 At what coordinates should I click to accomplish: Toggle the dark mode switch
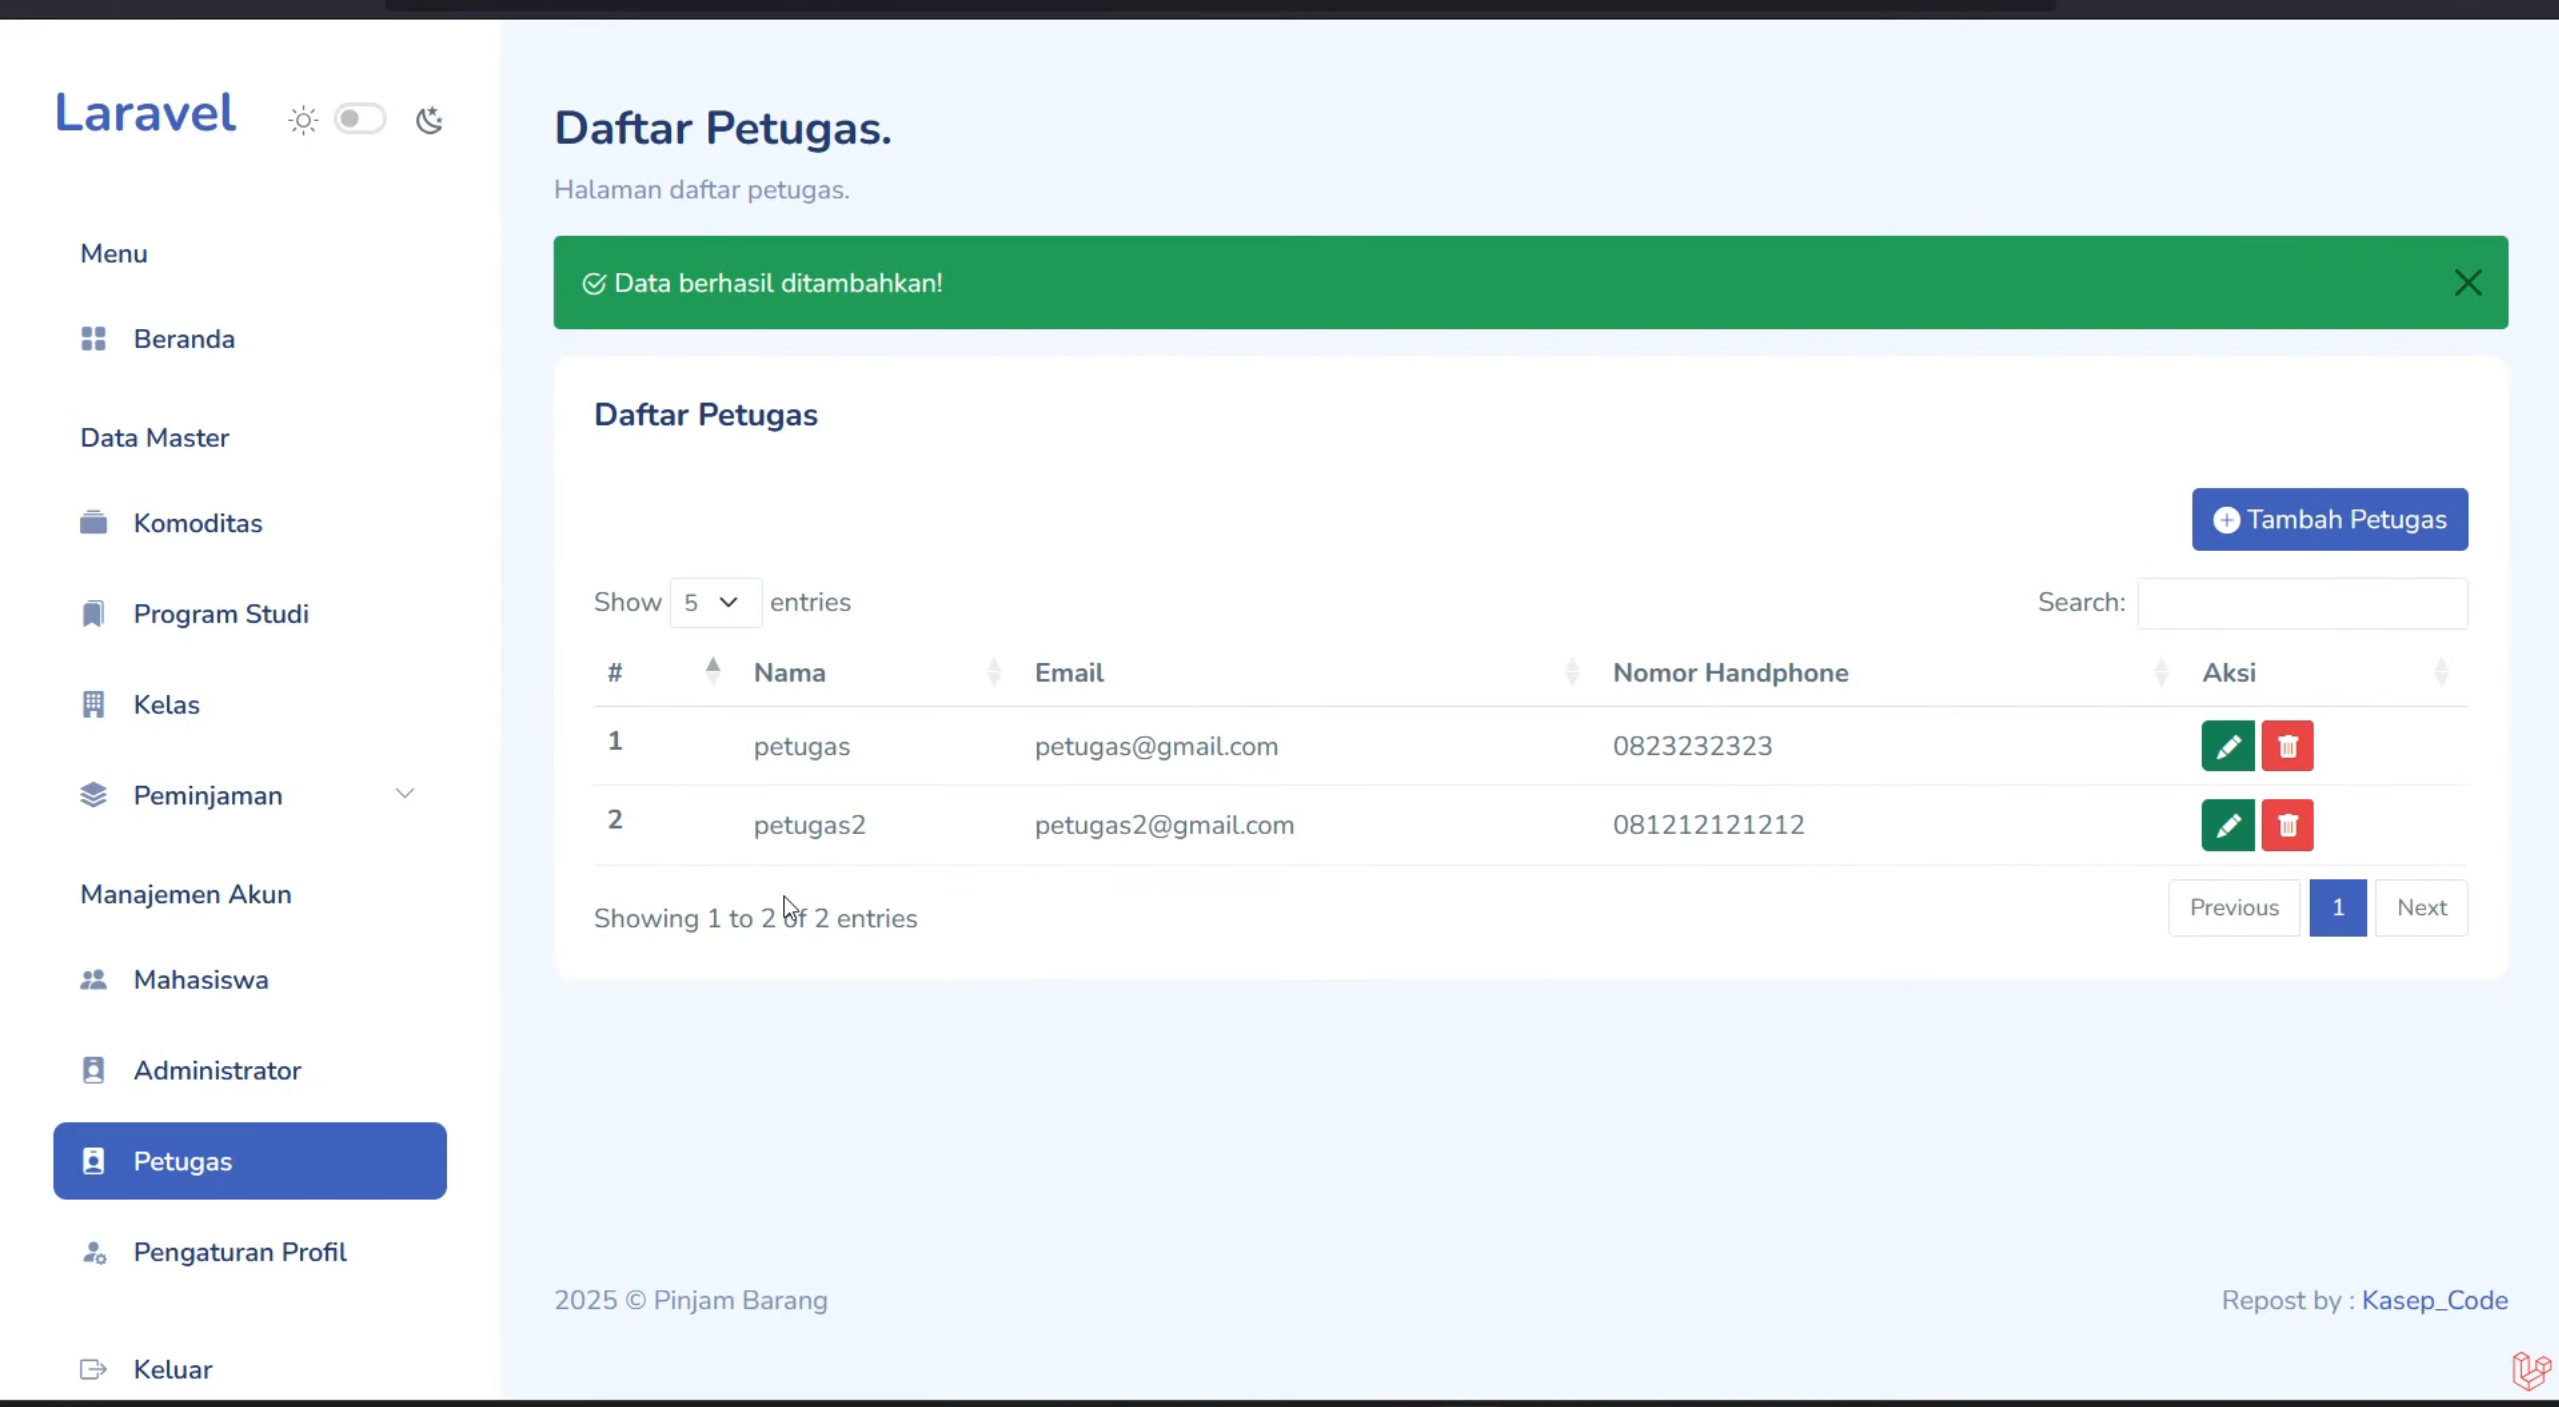point(359,119)
